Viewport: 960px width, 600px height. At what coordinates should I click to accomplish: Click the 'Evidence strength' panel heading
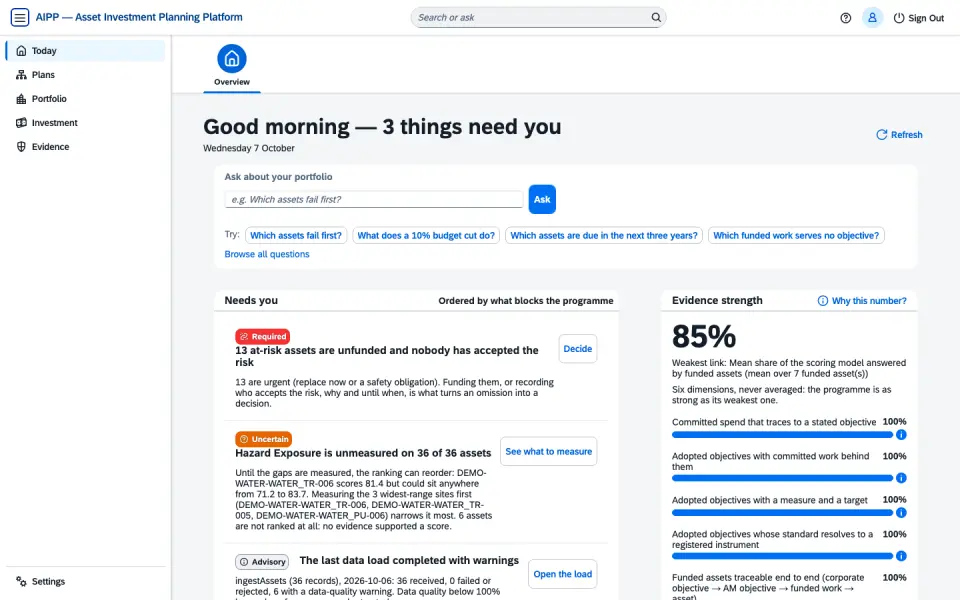tap(717, 301)
